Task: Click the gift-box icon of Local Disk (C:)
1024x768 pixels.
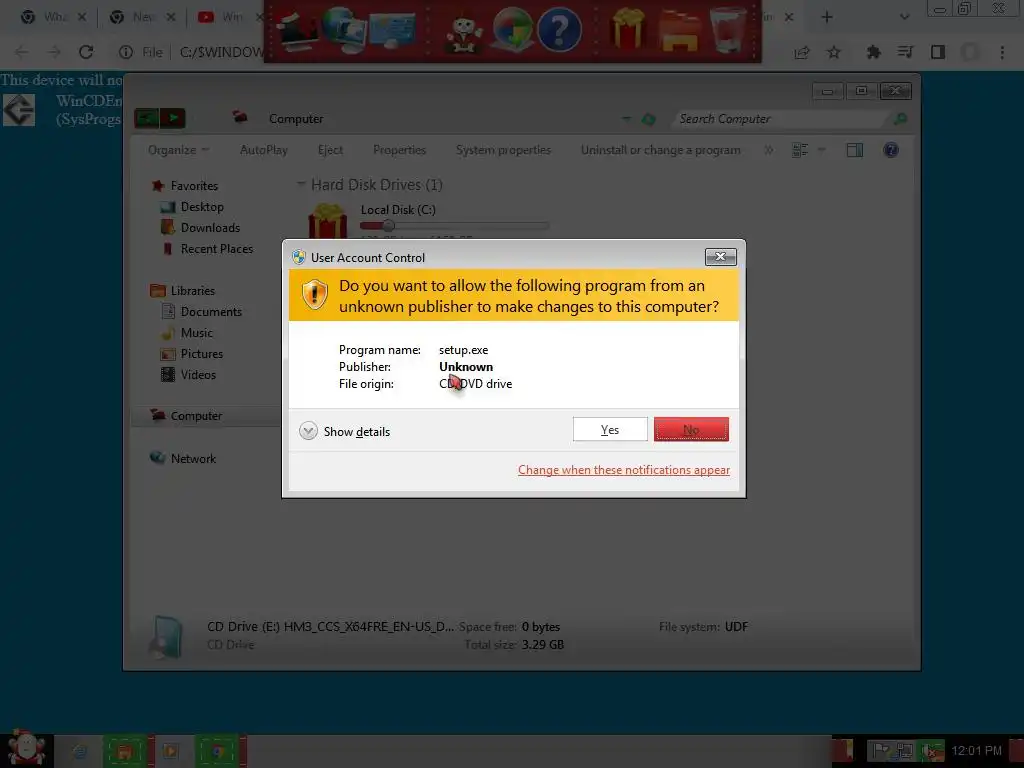Action: pyautogui.click(x=328, y=221)
